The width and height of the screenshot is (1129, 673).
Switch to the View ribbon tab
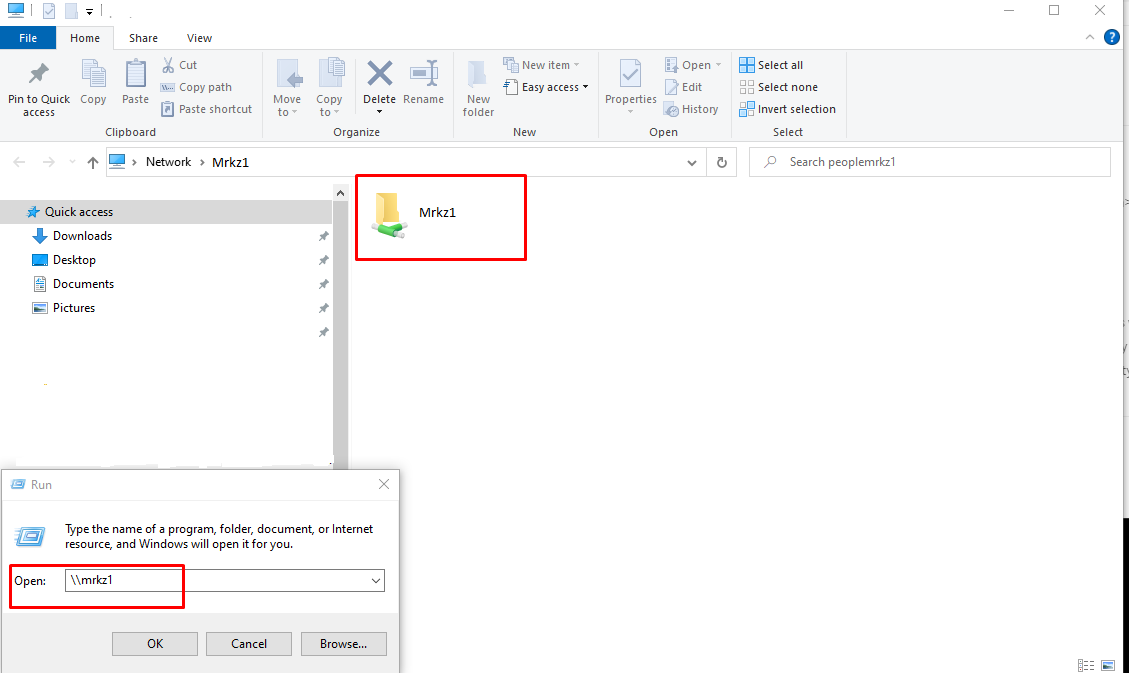click(199, 38)
